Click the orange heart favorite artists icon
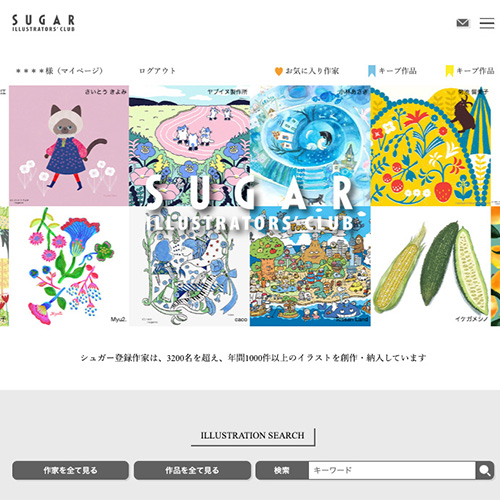 [x=279, y=71]
